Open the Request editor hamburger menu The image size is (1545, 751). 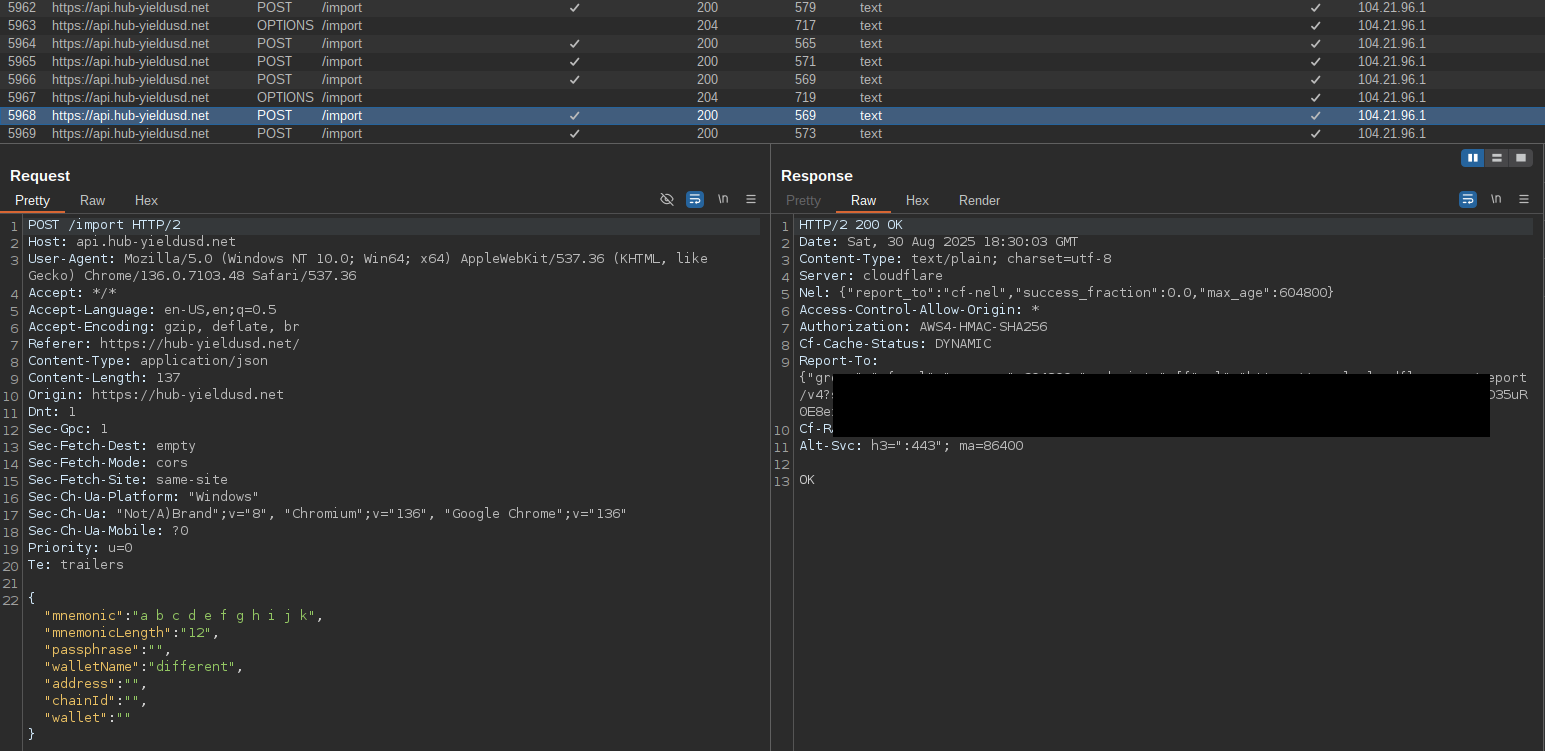tap(751, 199)
